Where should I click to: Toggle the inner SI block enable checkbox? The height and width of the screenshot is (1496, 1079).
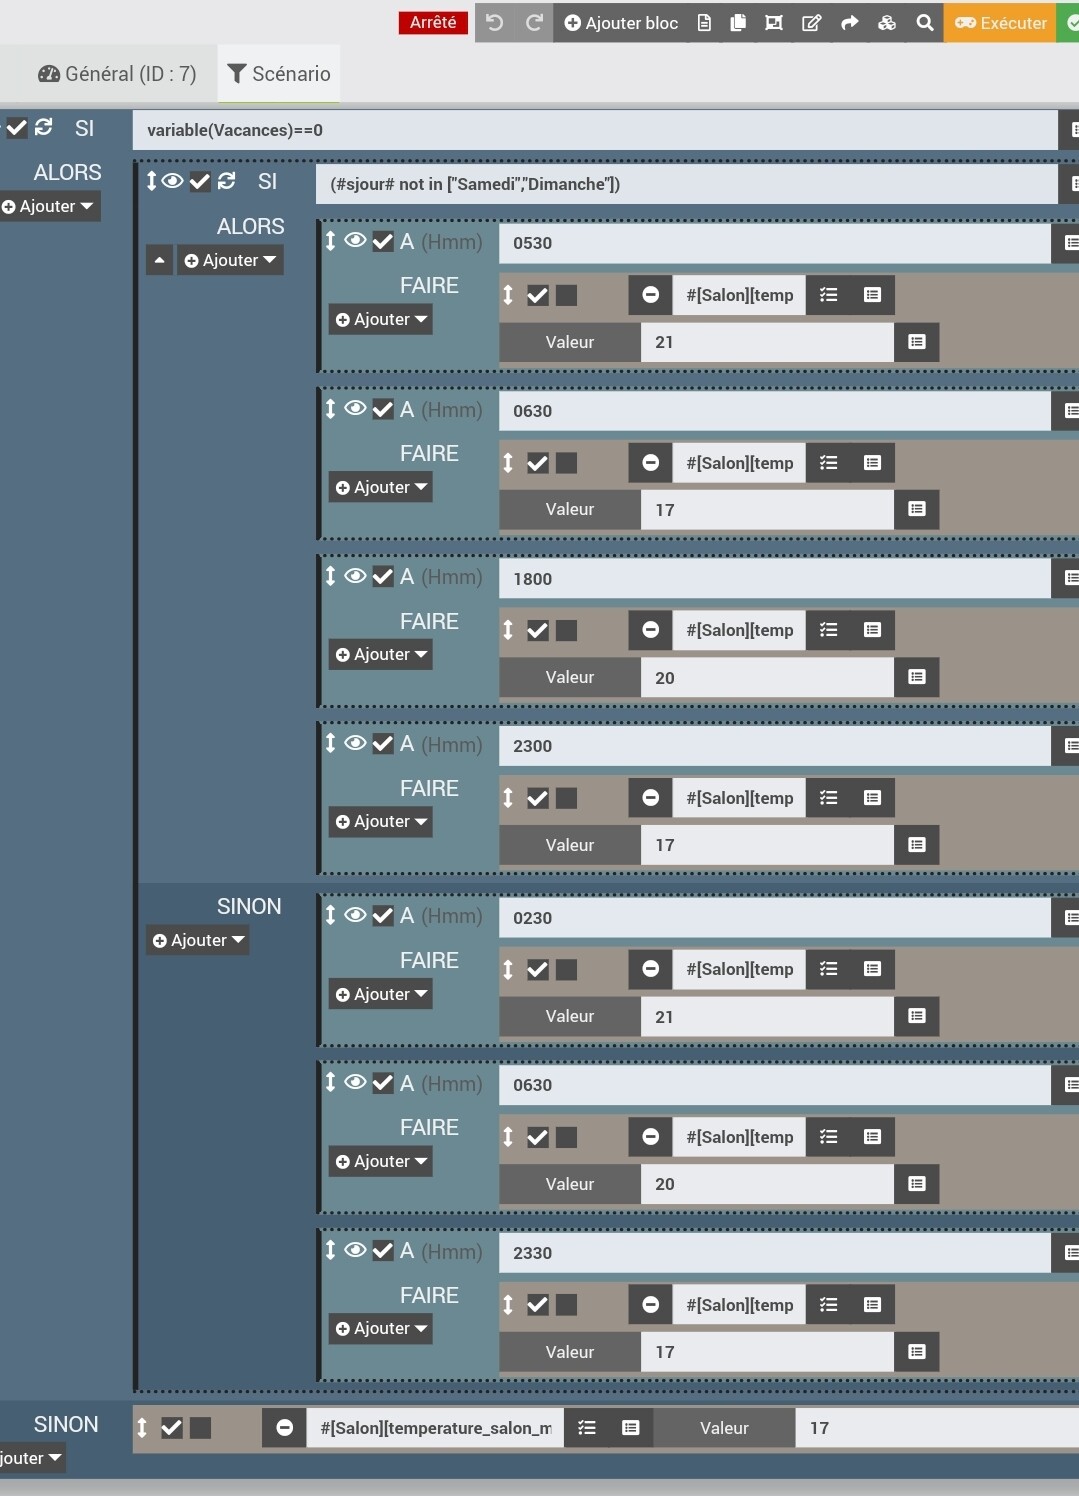tap(199, 181)
